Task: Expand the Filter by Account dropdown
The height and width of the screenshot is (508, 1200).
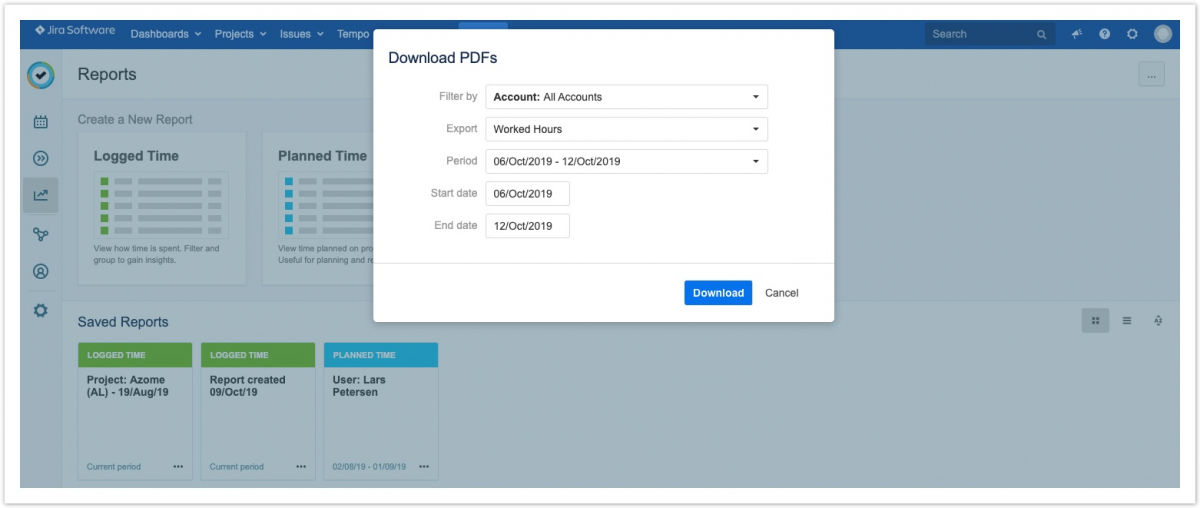Action: point(626,97)
